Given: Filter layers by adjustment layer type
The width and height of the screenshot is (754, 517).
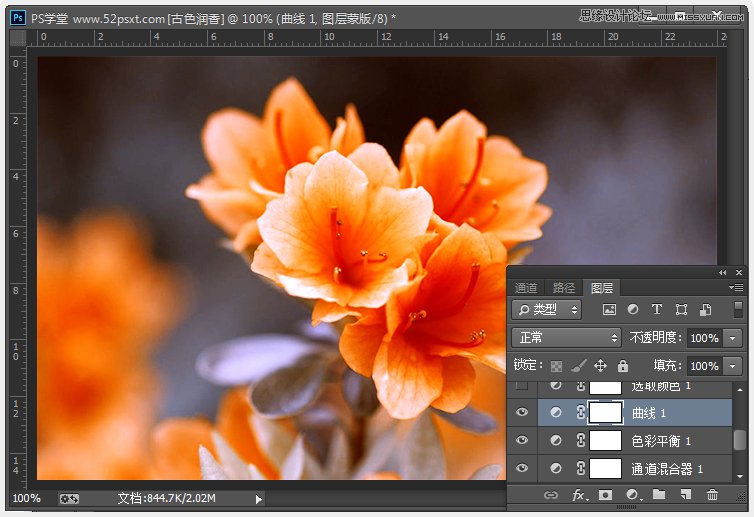Looking at the screenshot, I should (633, 309).
